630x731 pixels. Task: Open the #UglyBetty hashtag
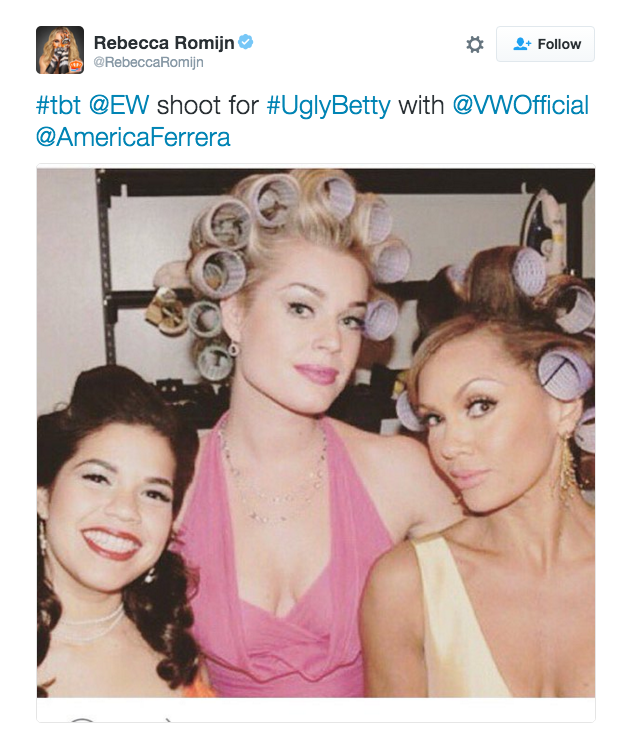tap(328, 106)
